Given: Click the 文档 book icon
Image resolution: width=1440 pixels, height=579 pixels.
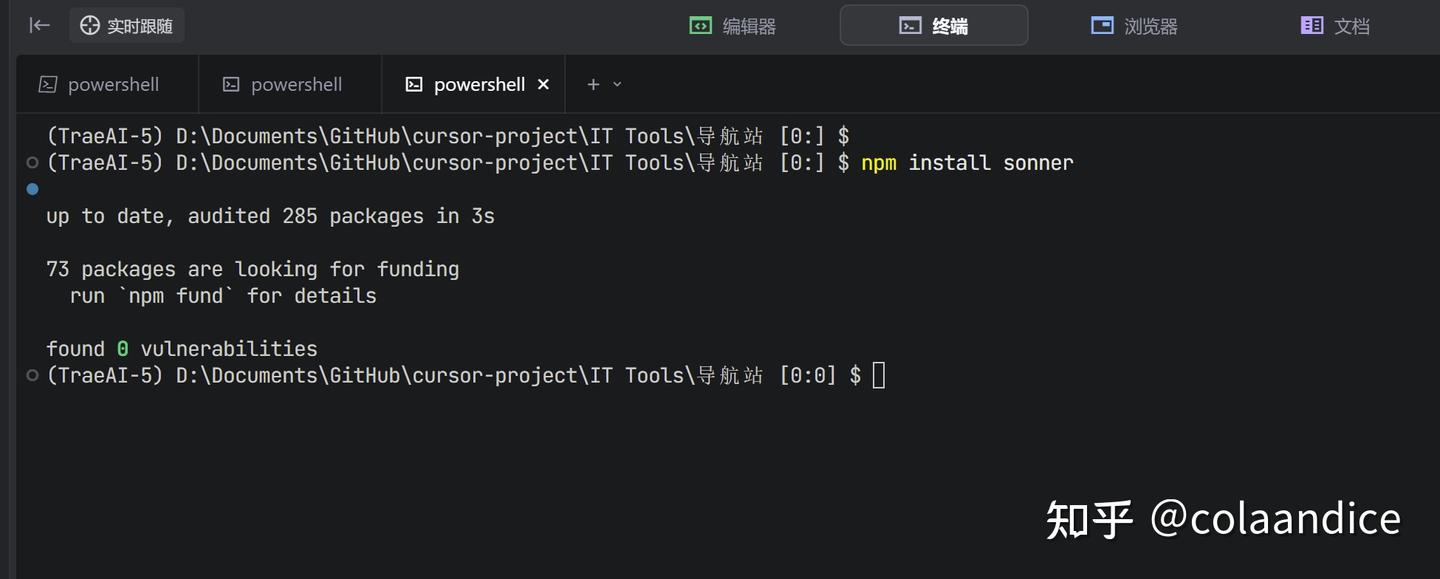Looking at the screenshot, I should click(1311, 26).
